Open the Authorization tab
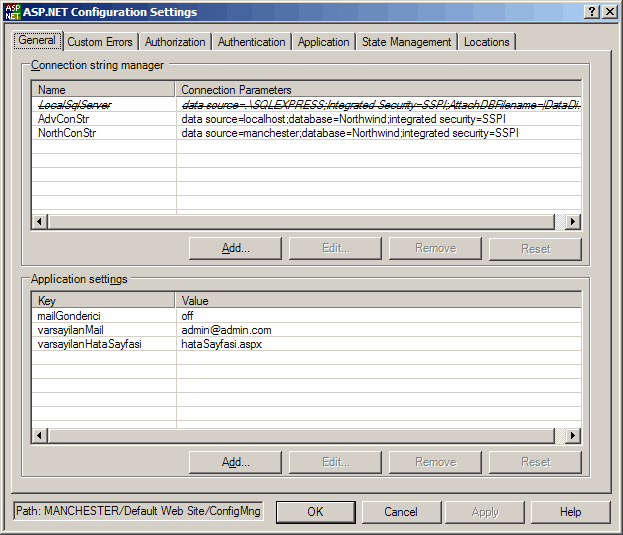This screenshot has width=623, height=535. click(x=175, y=42)
